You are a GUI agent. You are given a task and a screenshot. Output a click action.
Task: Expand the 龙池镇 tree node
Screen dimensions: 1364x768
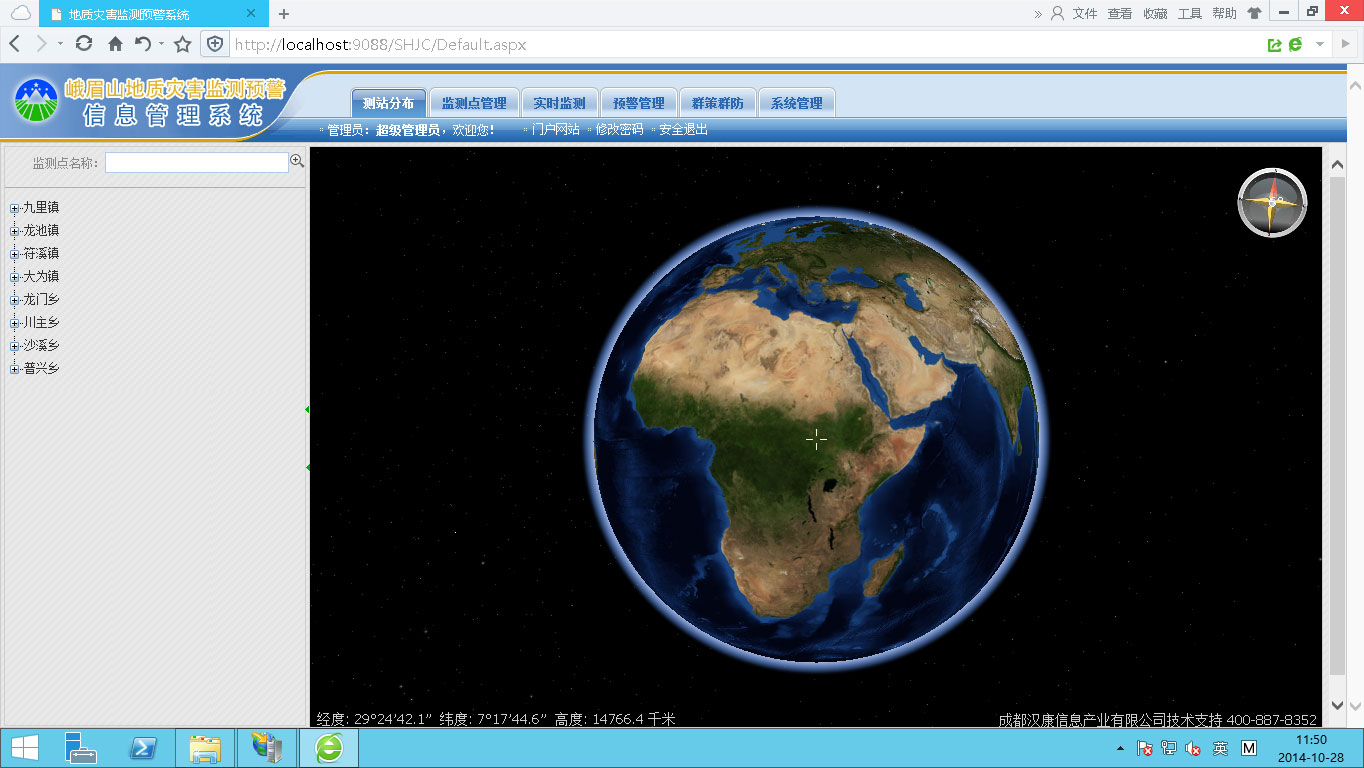(x=15, y=231)
